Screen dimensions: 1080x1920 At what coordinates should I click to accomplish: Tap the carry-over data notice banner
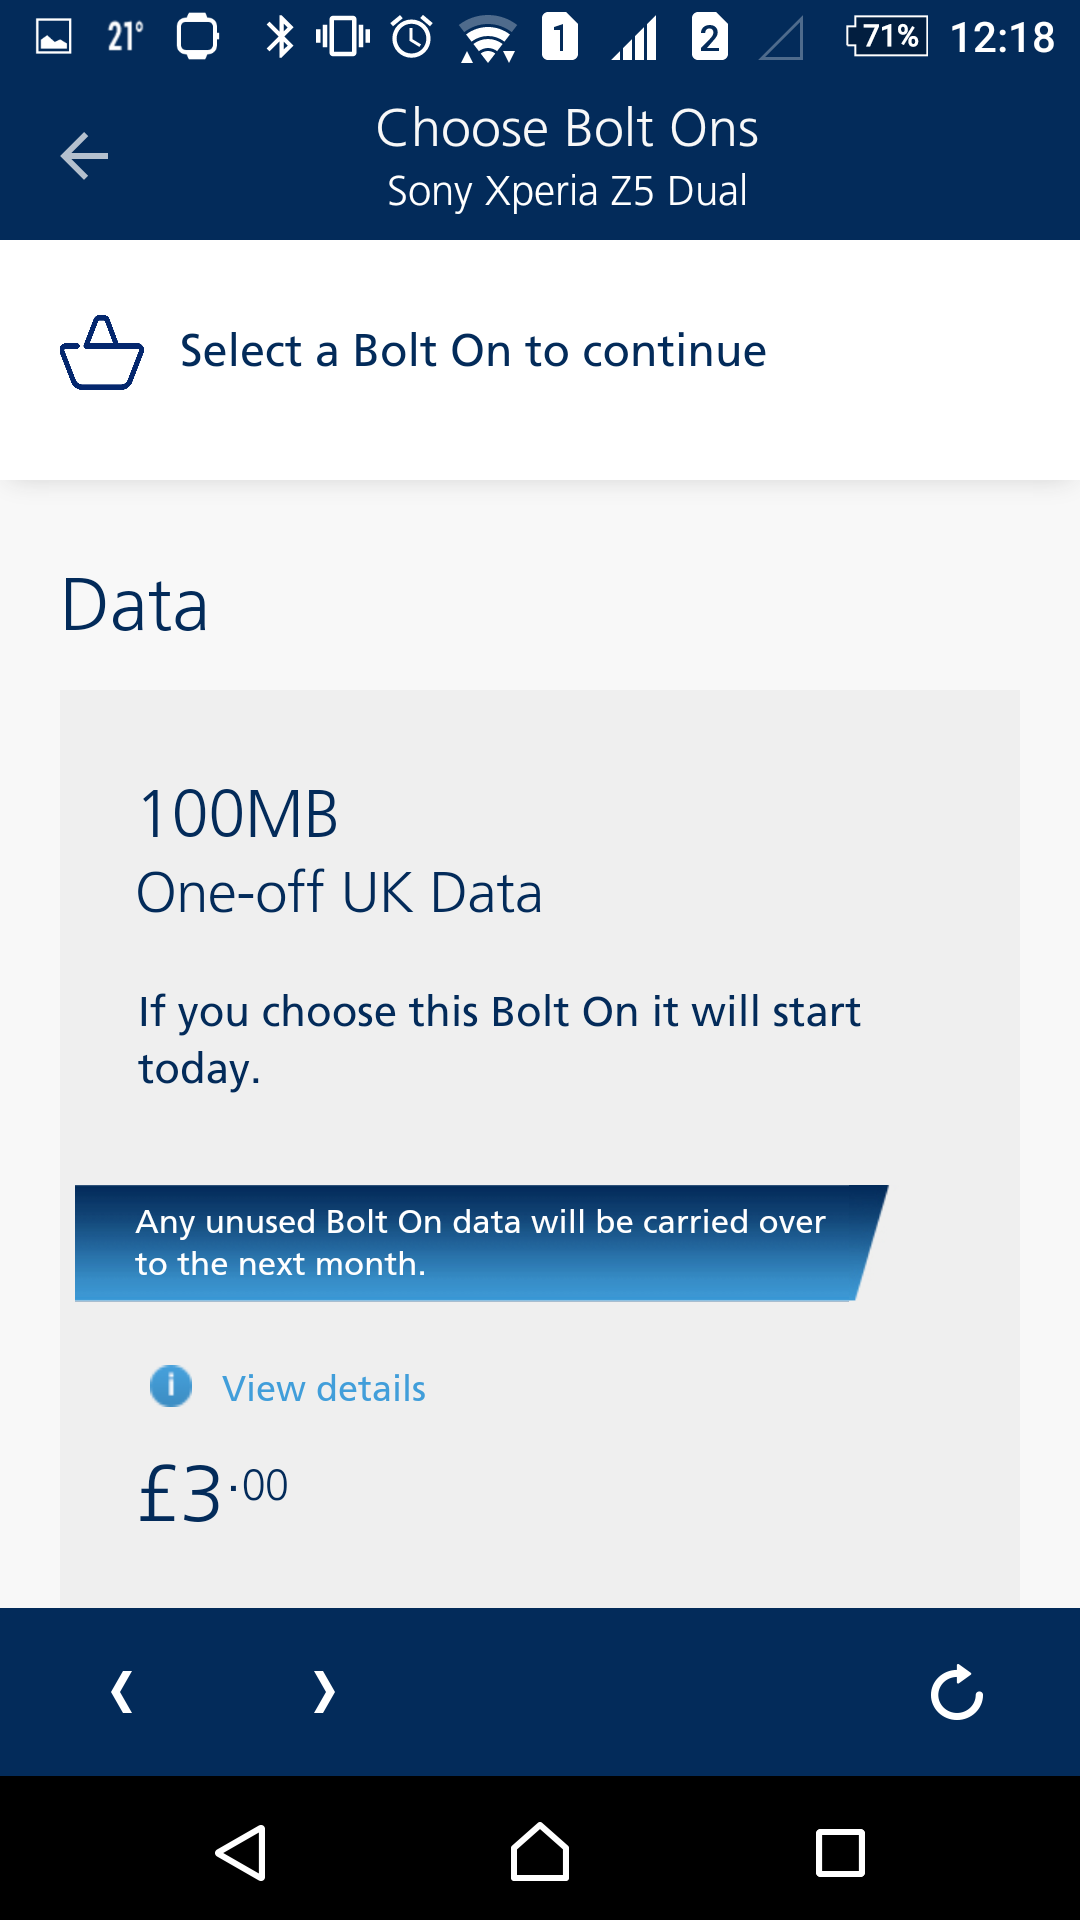coord(480,1242)
